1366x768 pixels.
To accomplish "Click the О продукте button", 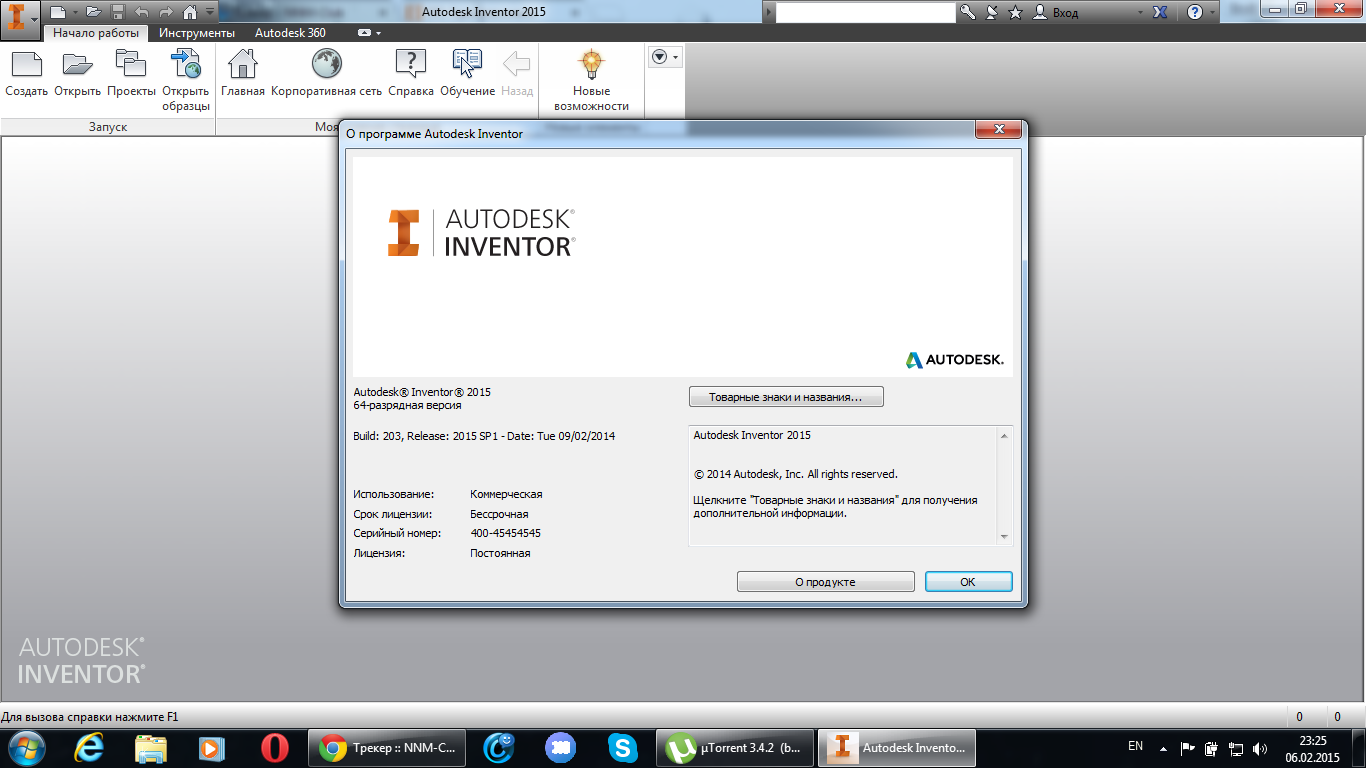I will pos(826,582).
